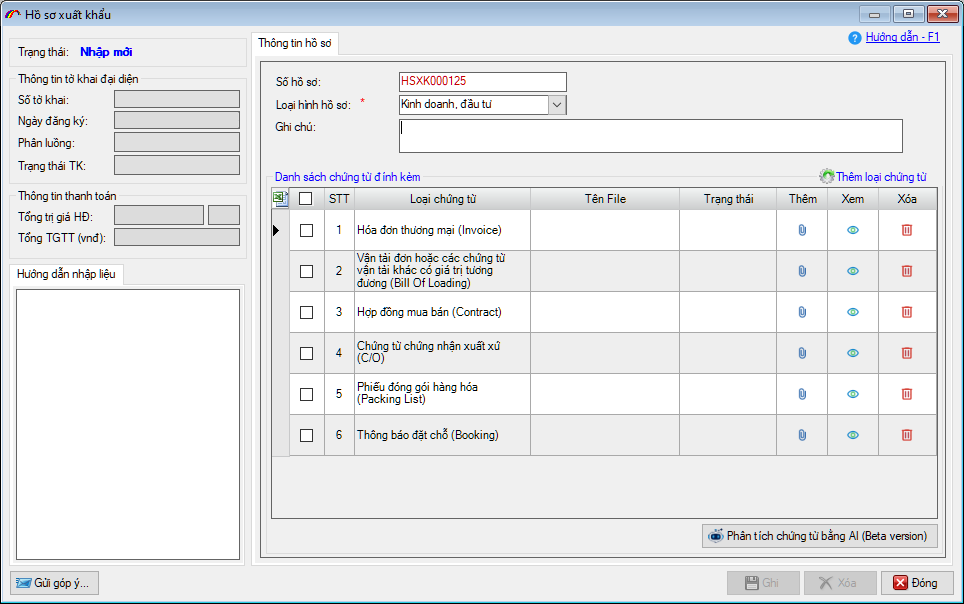
Task: Toggle the select-all checkbox in grid header
Action: tap(307, 199)
